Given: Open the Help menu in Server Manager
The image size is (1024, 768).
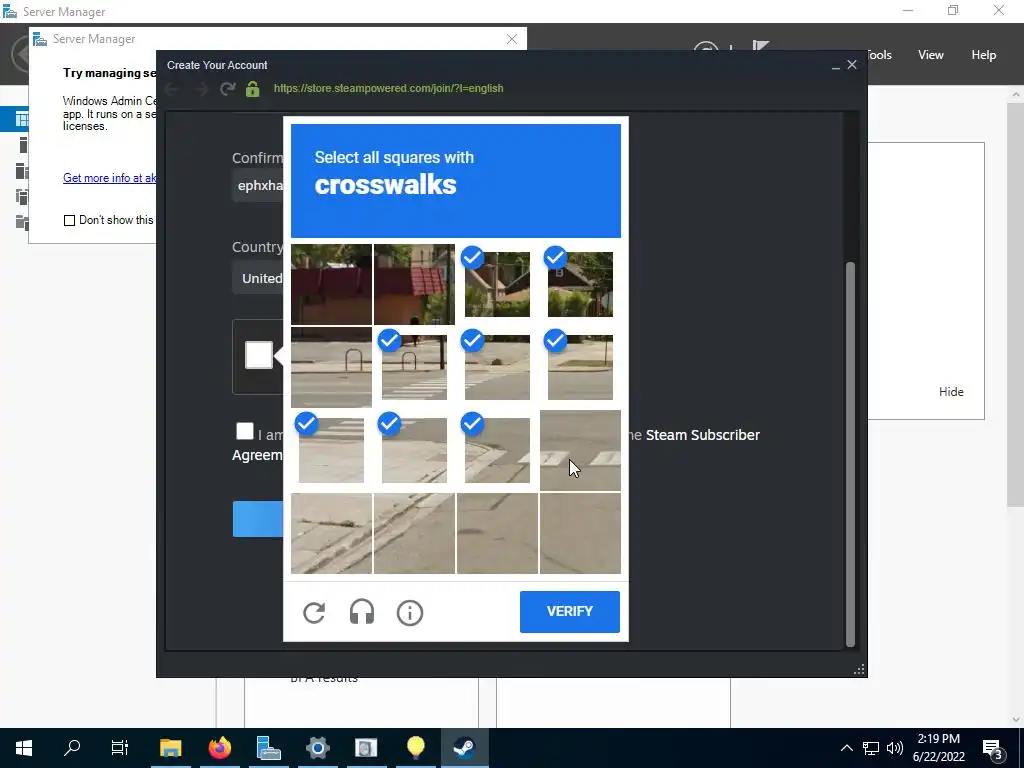Looking at the screenshot, I should coord(984,55).
